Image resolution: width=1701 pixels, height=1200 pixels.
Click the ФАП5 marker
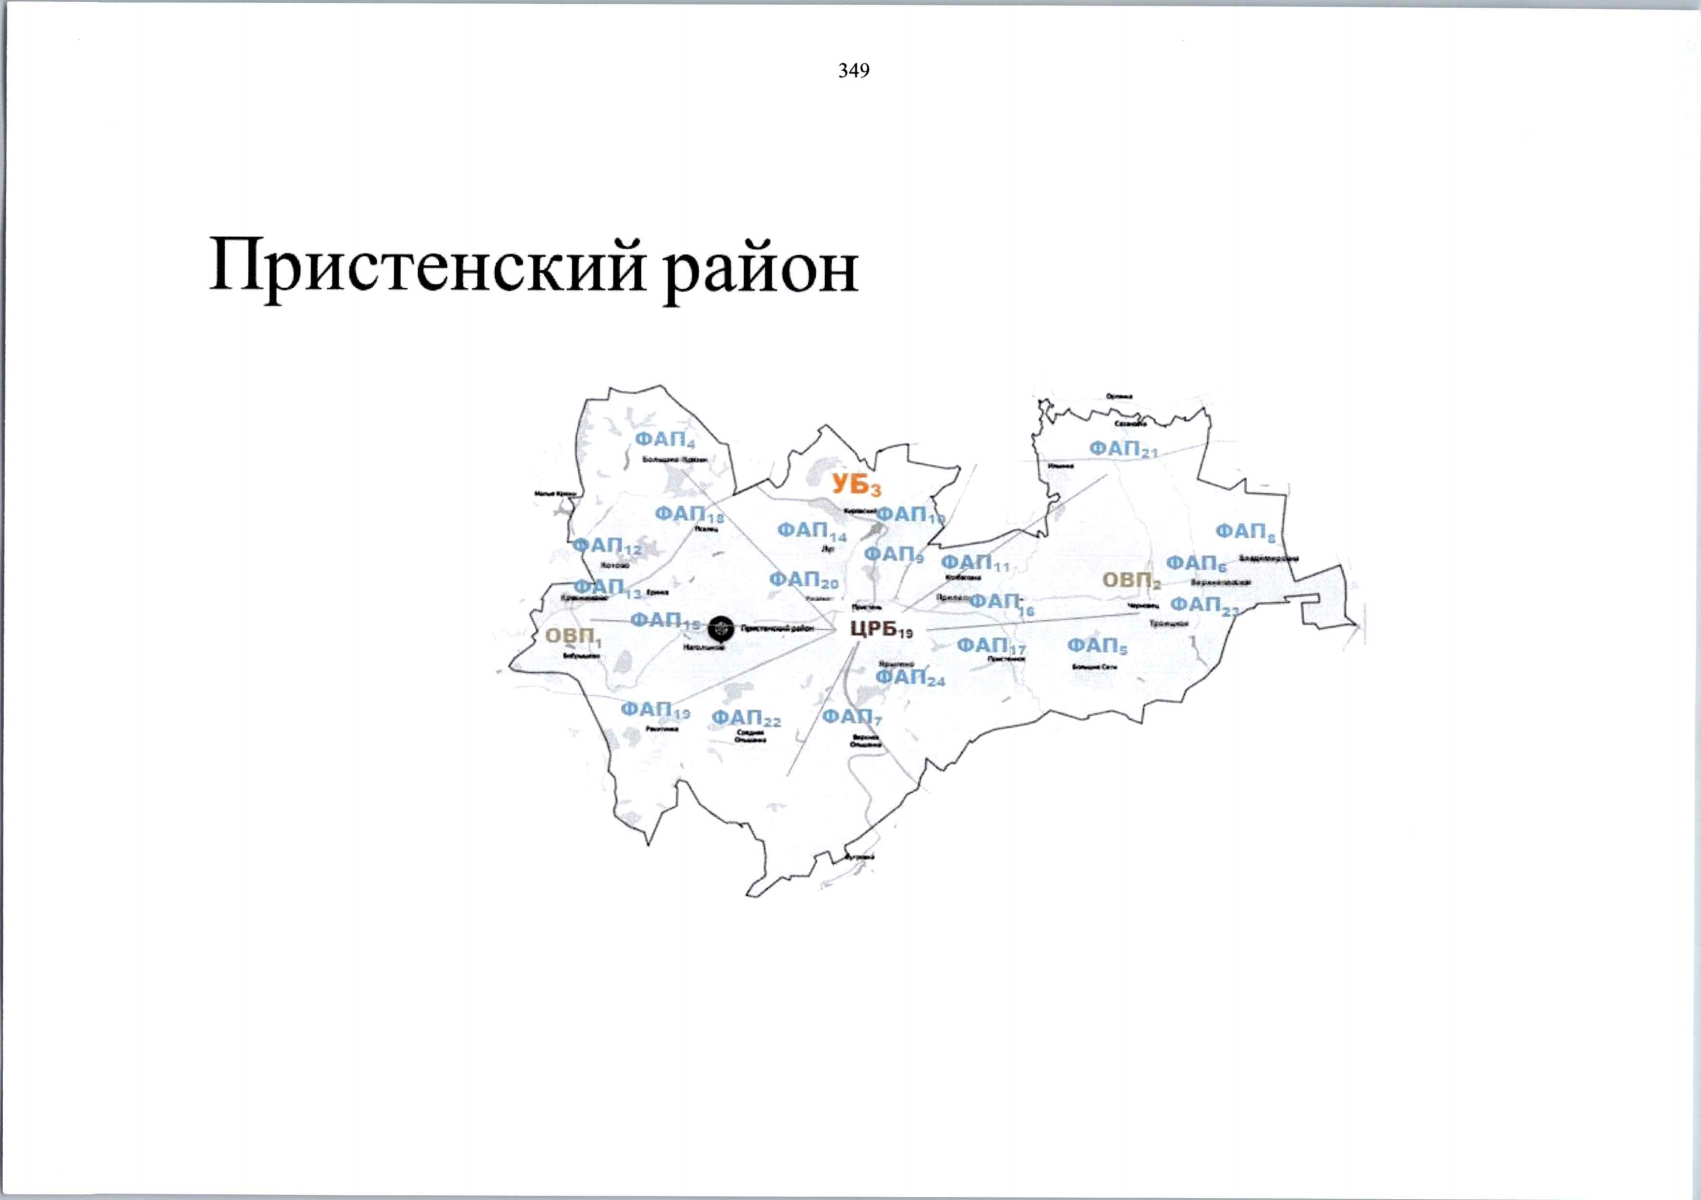coord(1096,646)
